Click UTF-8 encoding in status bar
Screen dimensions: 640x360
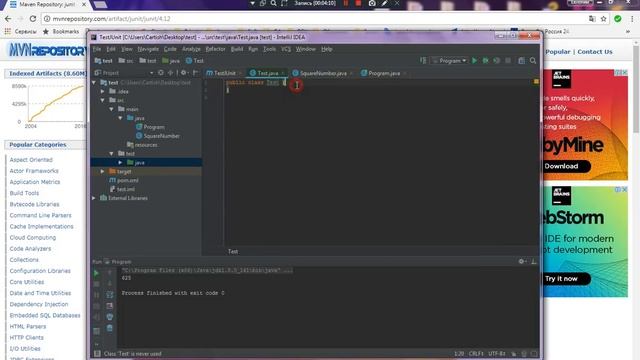[x=497, y=353]
